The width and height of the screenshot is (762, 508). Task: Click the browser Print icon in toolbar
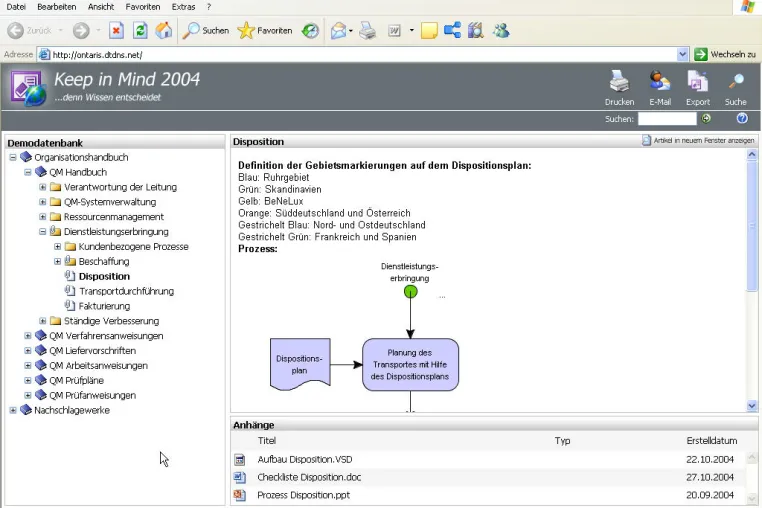pos(367,31)
